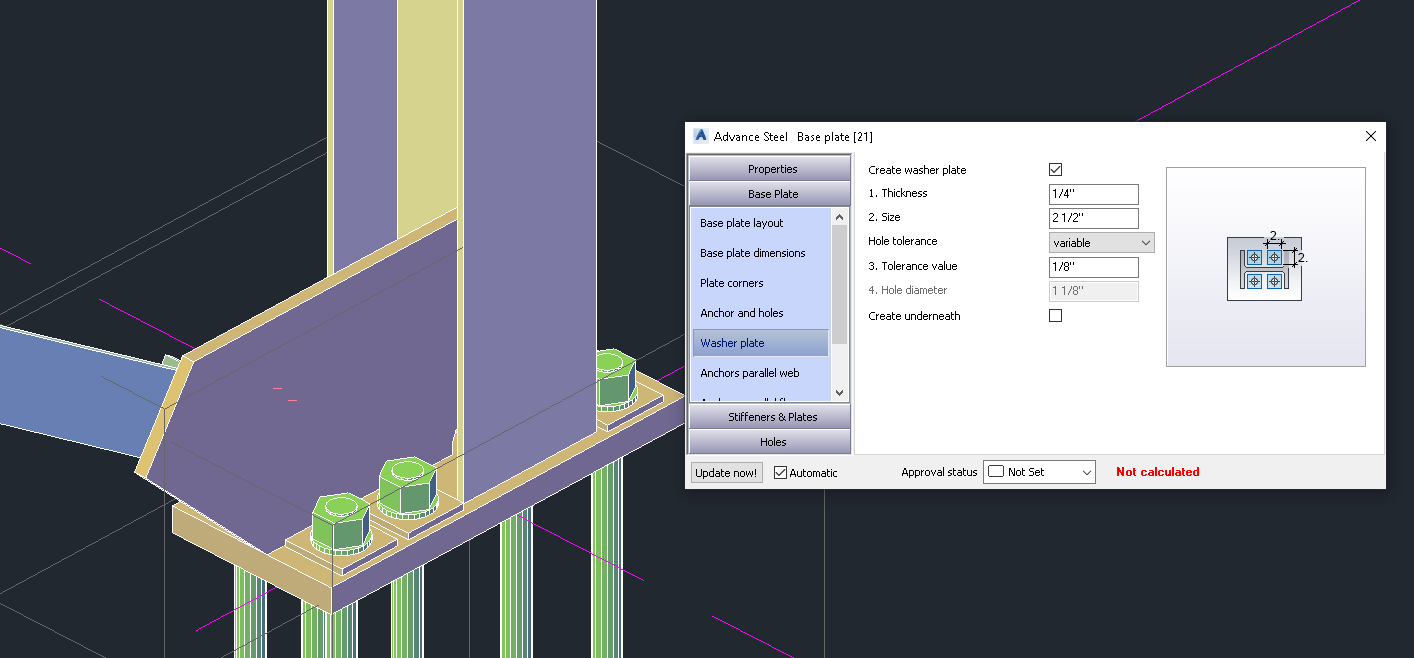Click the down arrow on the category list scrollbar

pos(839,392)
